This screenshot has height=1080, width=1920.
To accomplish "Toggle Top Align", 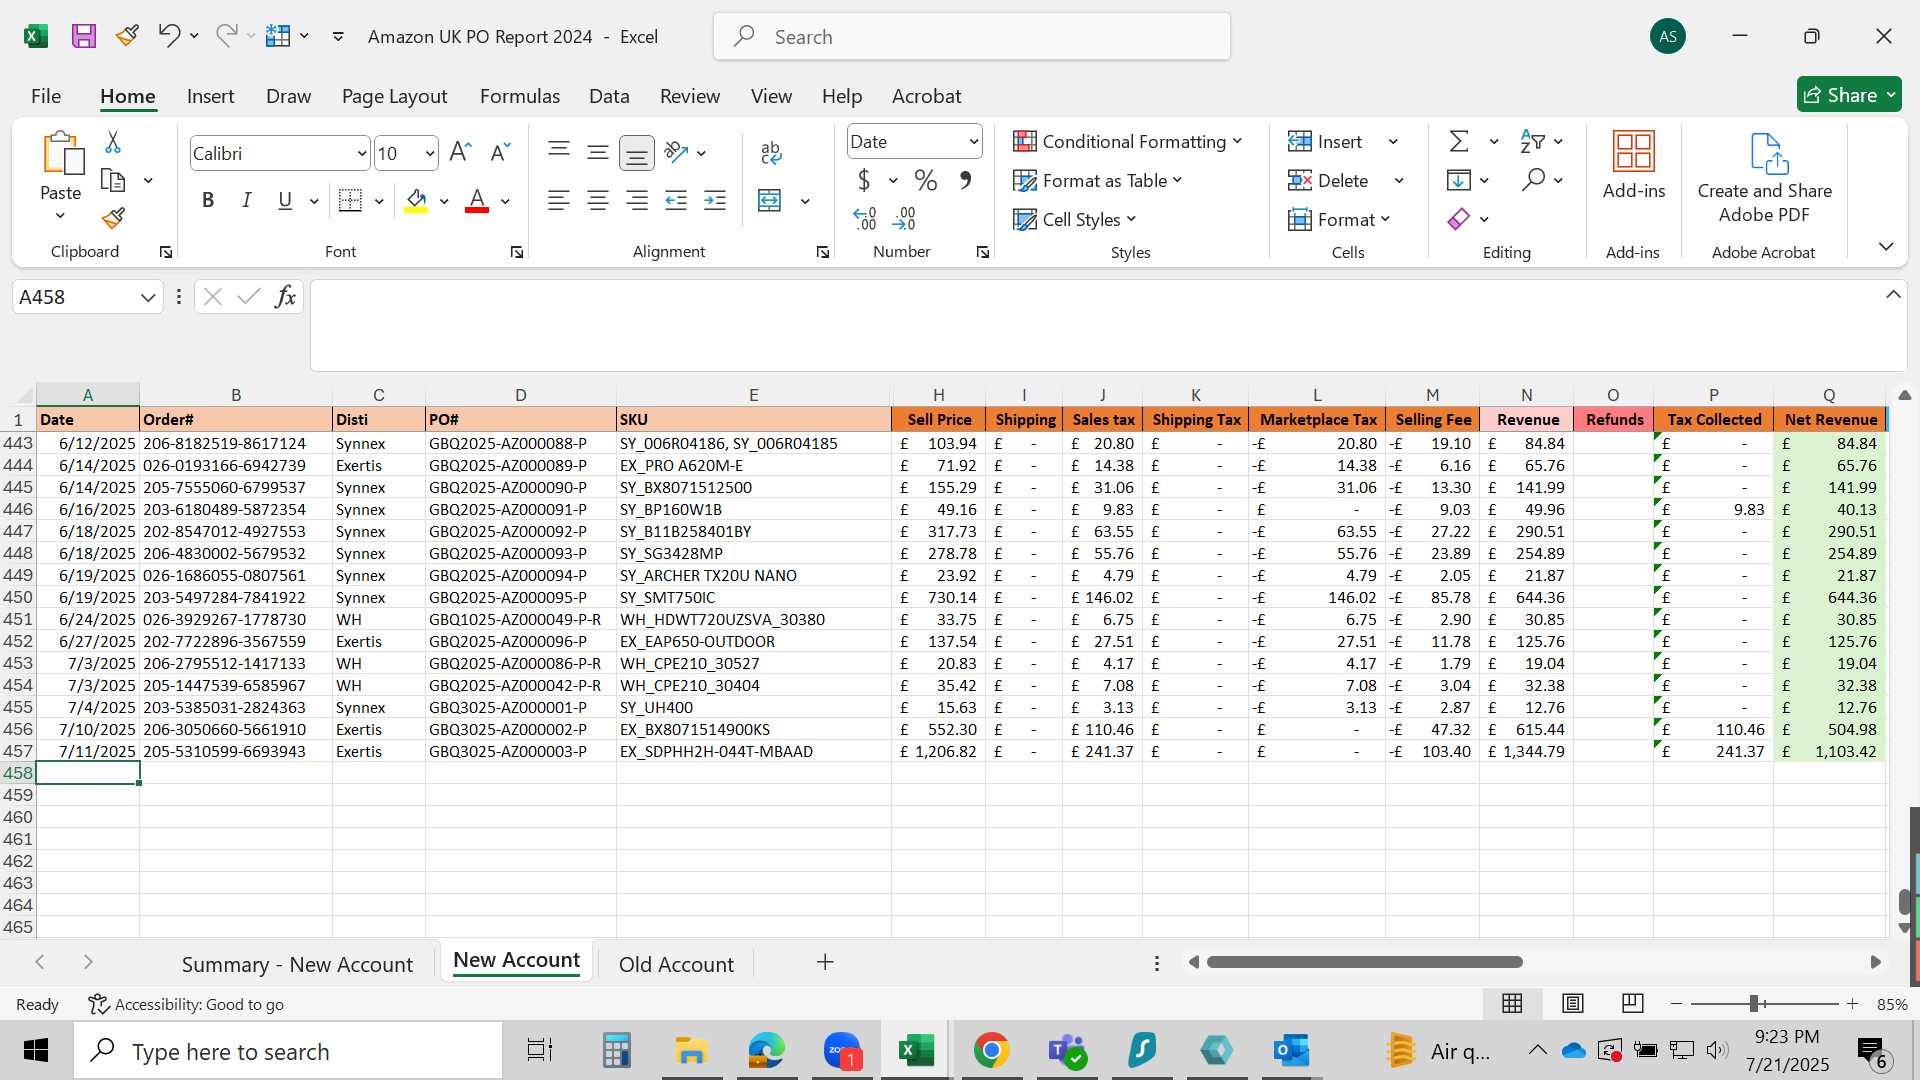I will pyautogui.click(x=559, y=150).
